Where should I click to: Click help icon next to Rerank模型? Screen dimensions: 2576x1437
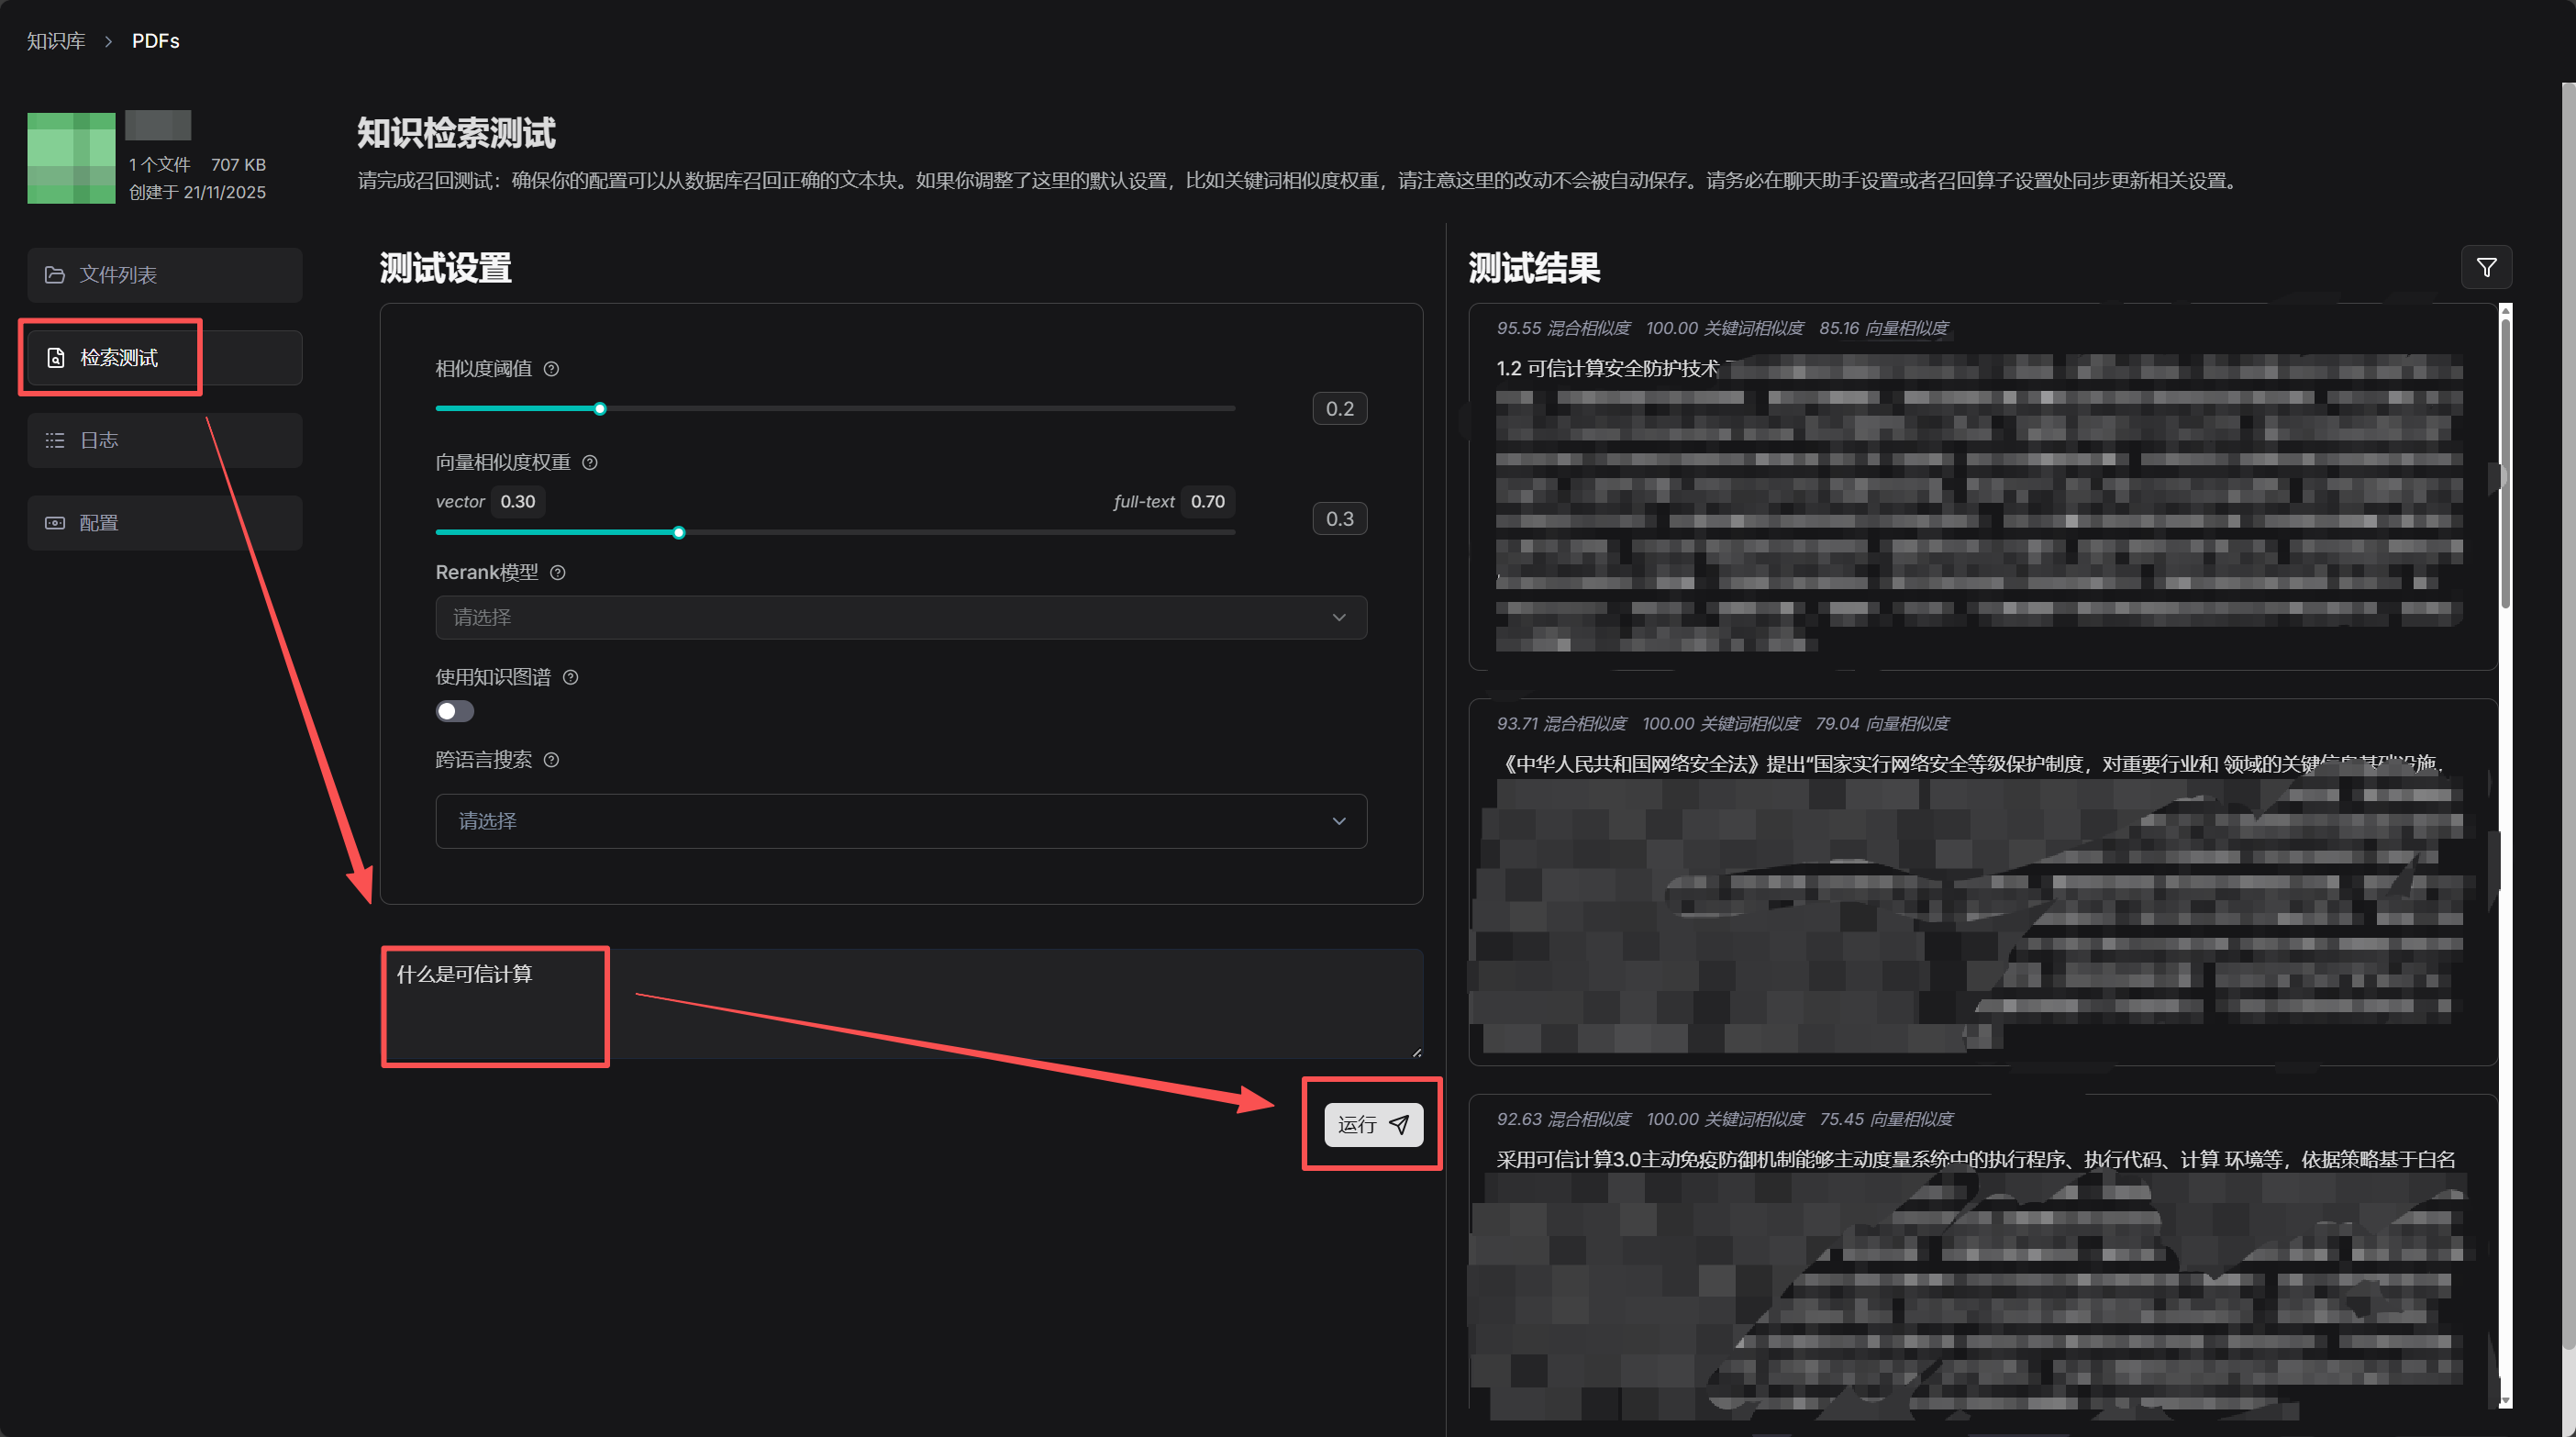(558, 572)
